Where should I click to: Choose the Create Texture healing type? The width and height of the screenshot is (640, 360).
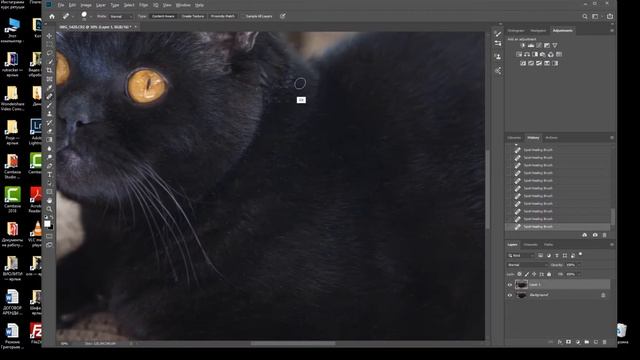point(193,16)
